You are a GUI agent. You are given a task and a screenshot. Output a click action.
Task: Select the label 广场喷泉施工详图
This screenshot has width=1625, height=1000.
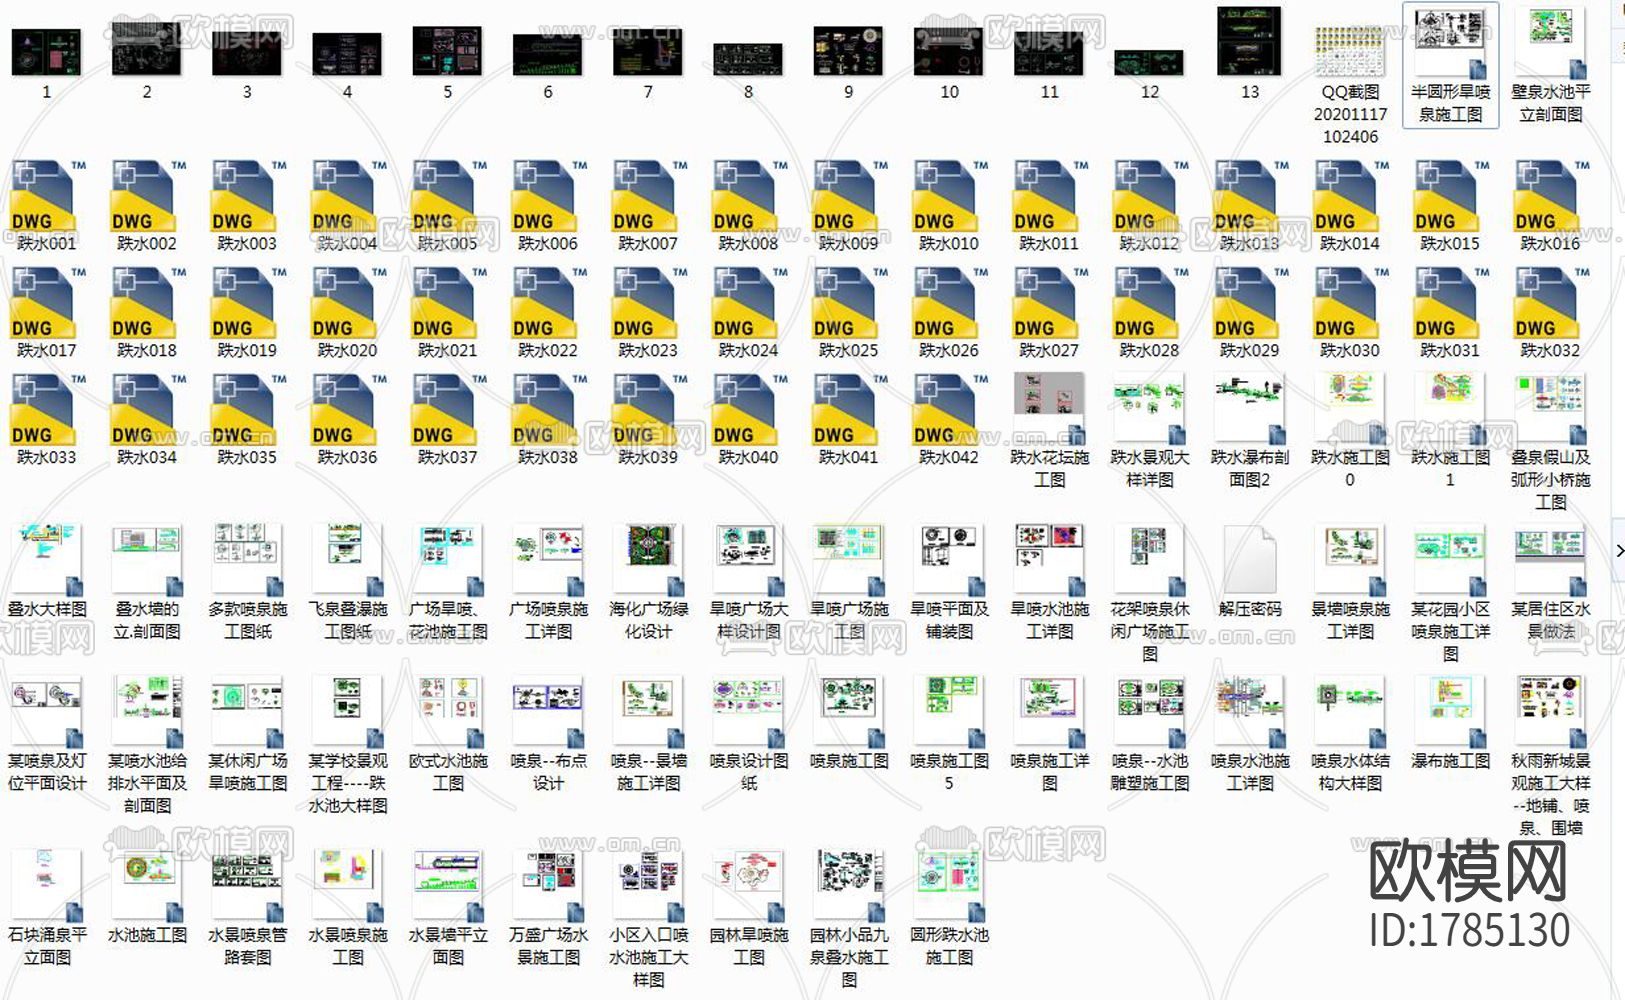[548, 620]
